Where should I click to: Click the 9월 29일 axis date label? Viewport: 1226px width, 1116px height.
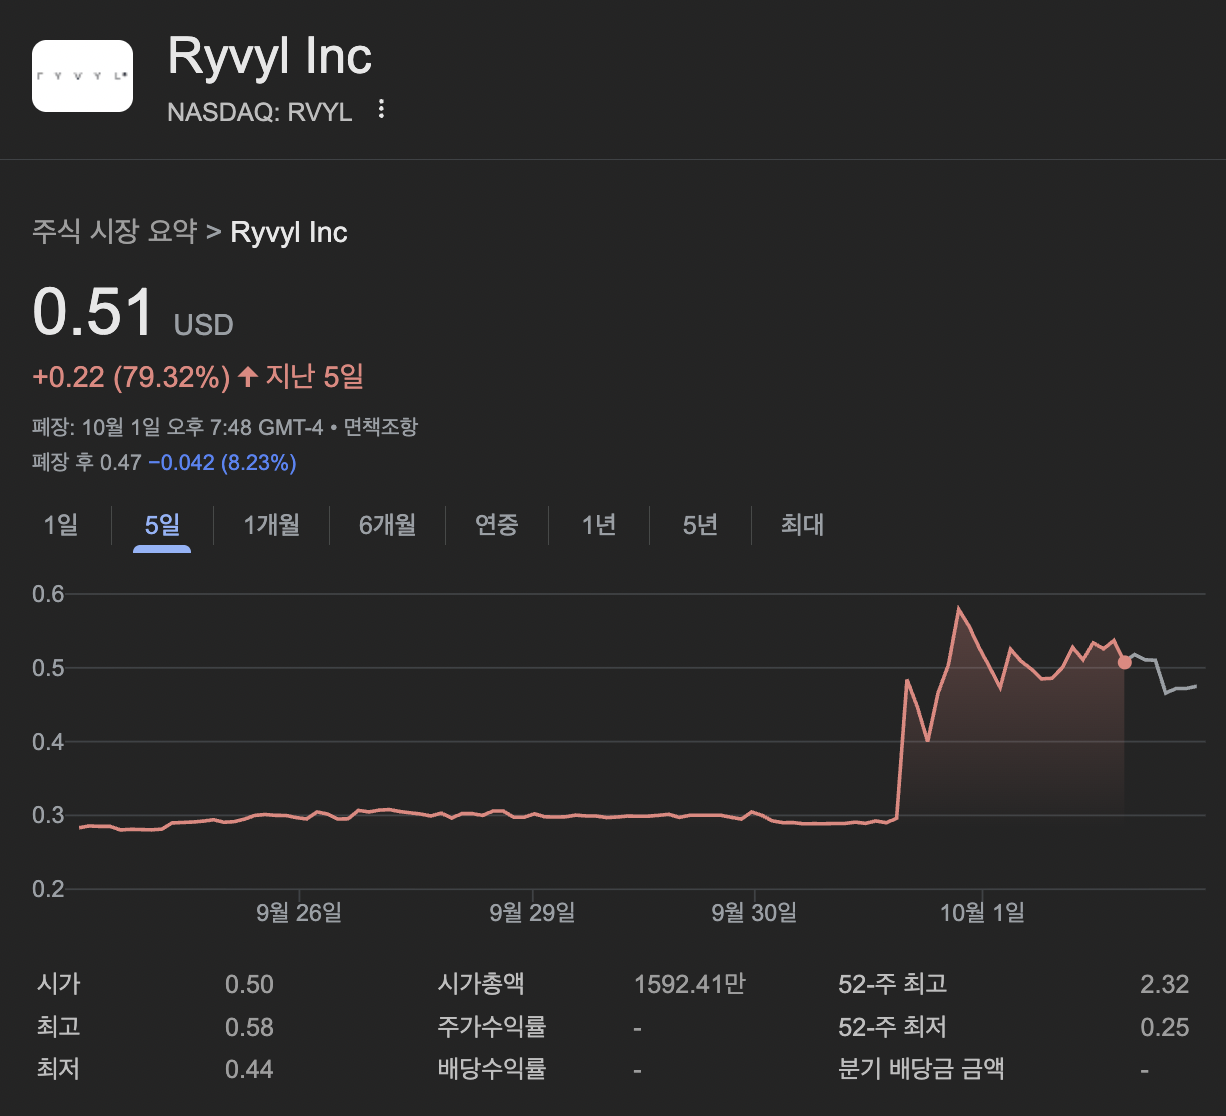[532, 912]
